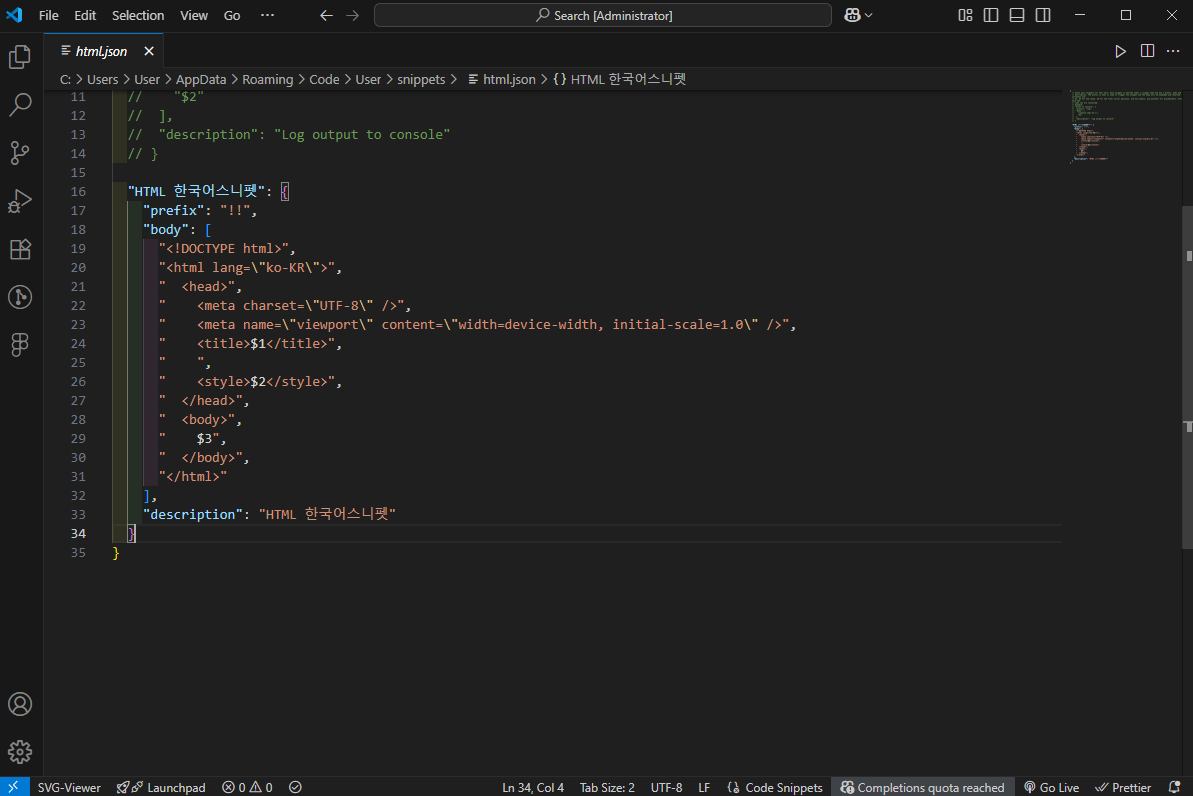Open the Extensions view
Screen dimensions: 1193x796
point(21,249)
